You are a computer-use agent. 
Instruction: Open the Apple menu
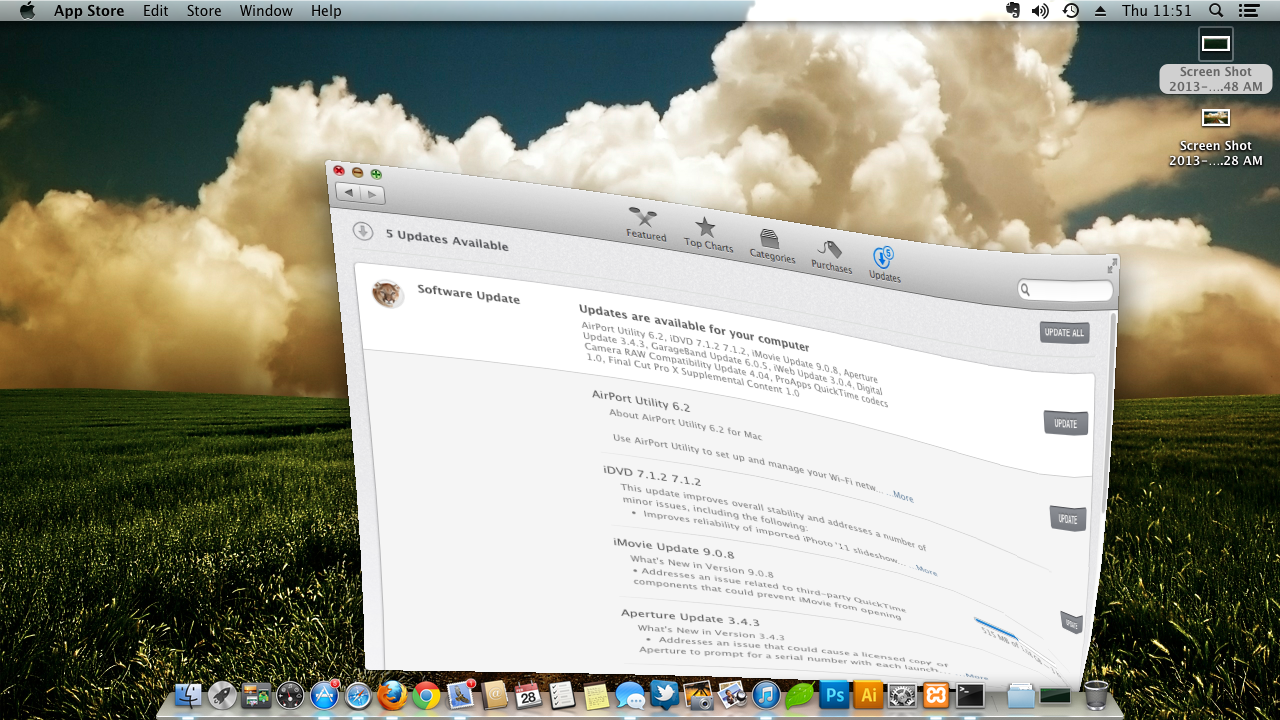click(27, 11)
